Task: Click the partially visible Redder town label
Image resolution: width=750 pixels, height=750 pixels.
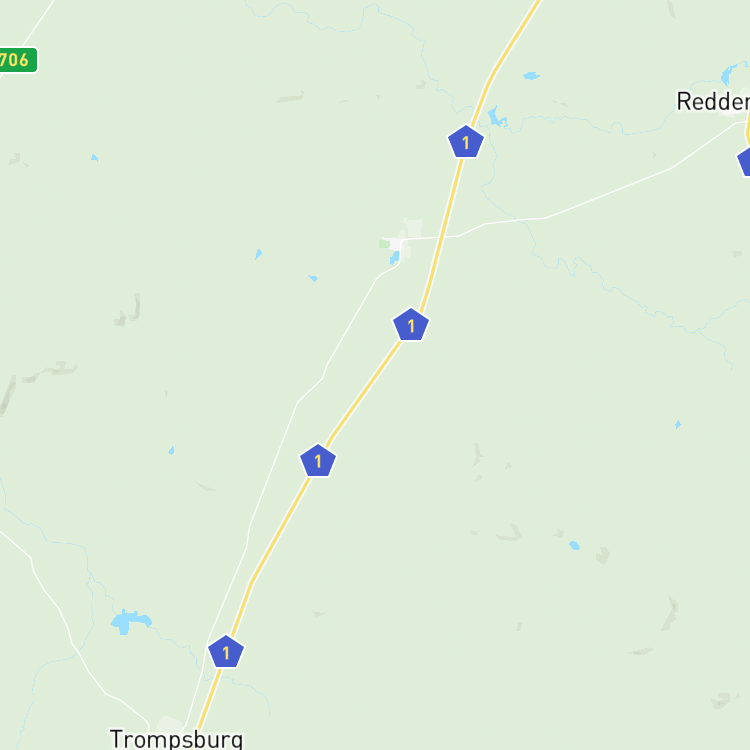Action: click(x=713, y=101)
